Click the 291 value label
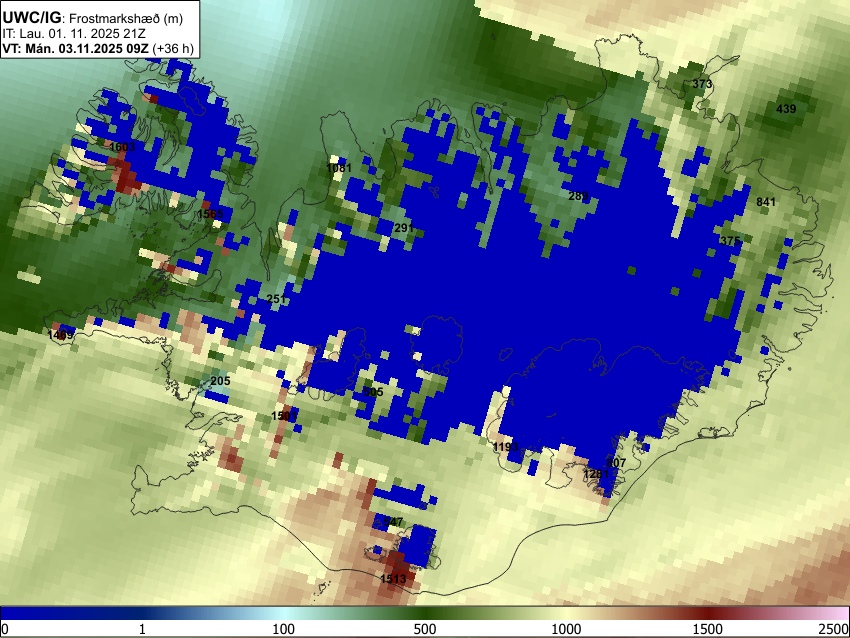The width and height of the screenshot is (850, 638). (404, 228)
